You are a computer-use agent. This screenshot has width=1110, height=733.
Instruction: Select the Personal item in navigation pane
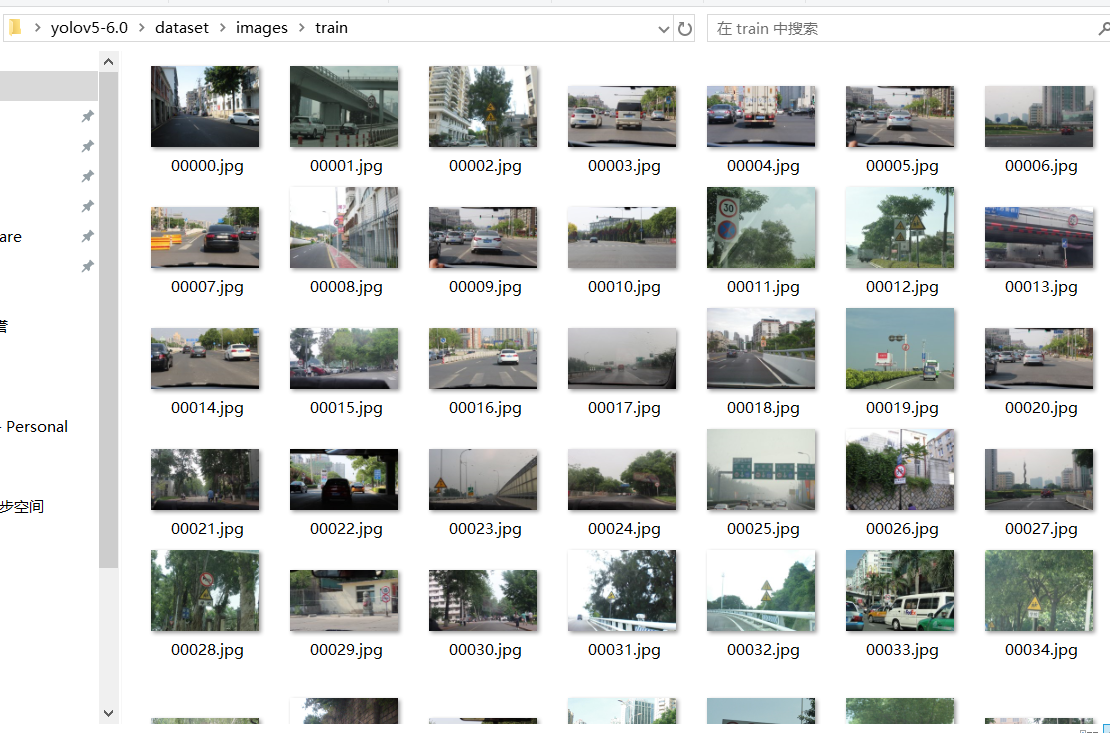(x=37, y=427)
